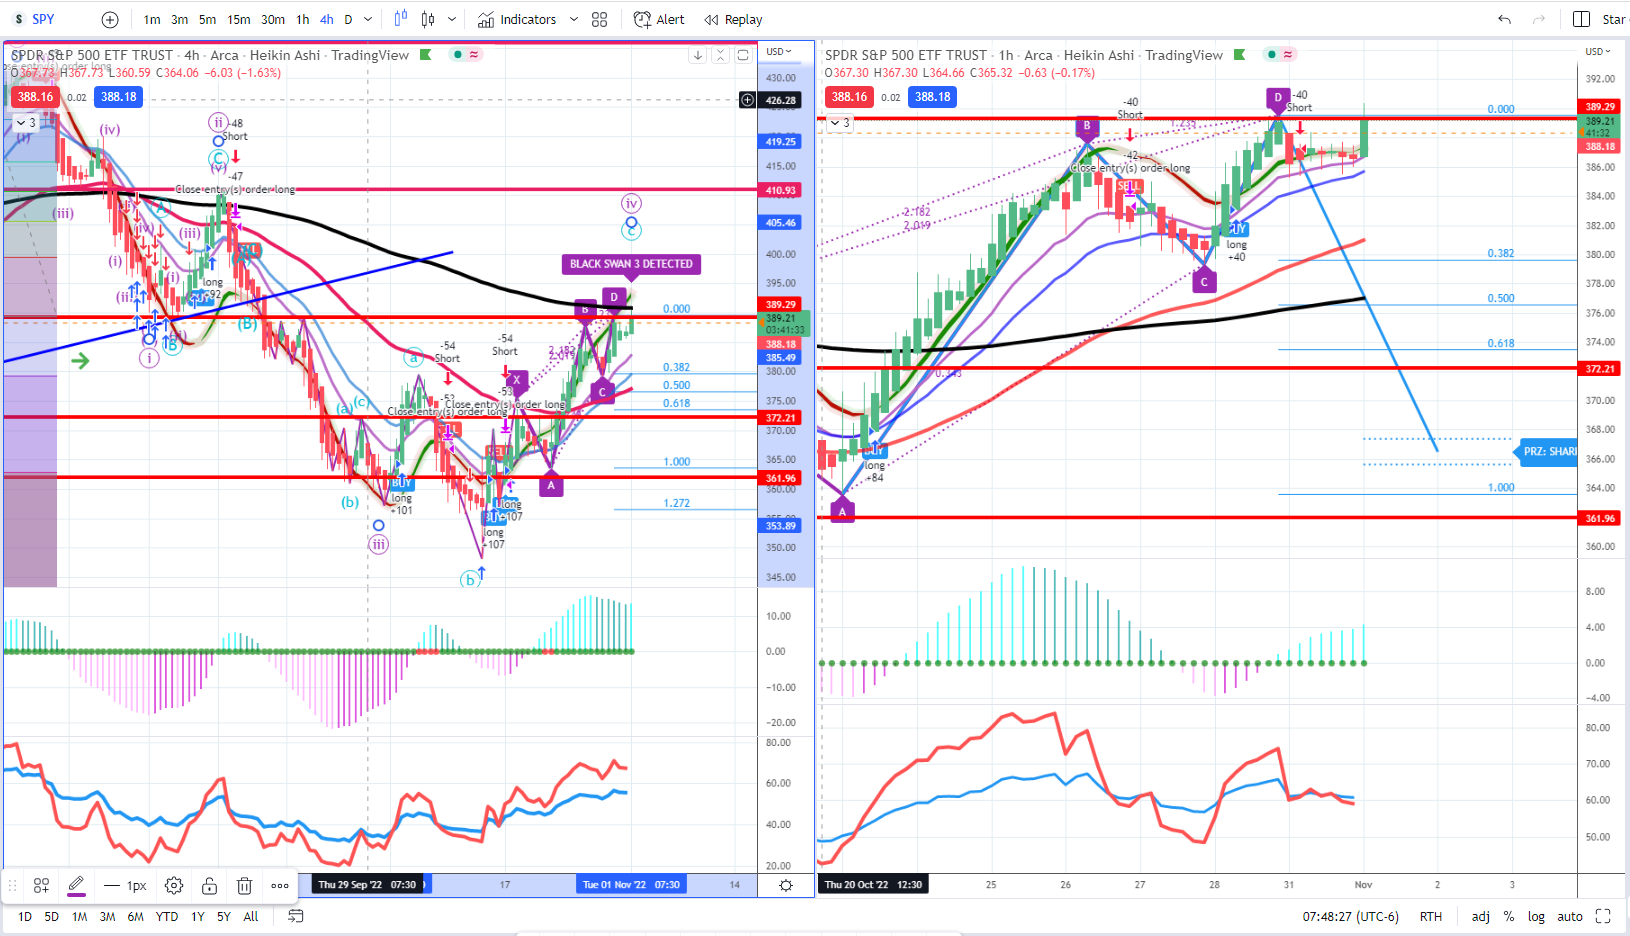Select the 5Y date range
The width and height of the screenshot is (1630, 936).
pyautogui.click(x=224, y=916)
